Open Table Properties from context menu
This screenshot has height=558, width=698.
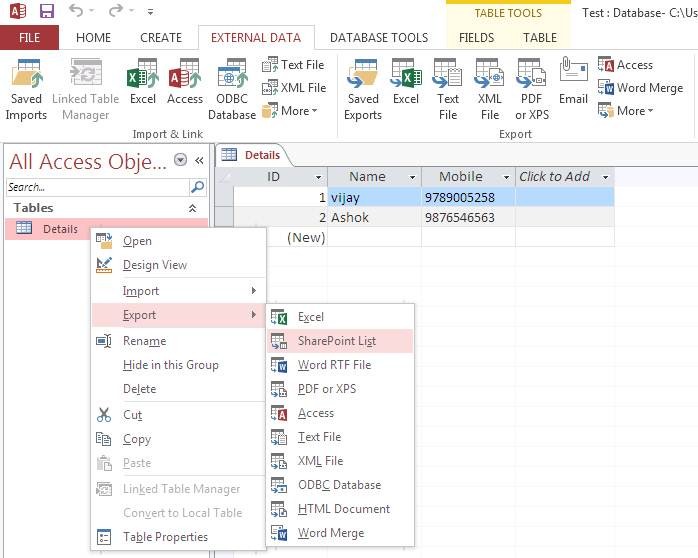(x=178, y=537)
